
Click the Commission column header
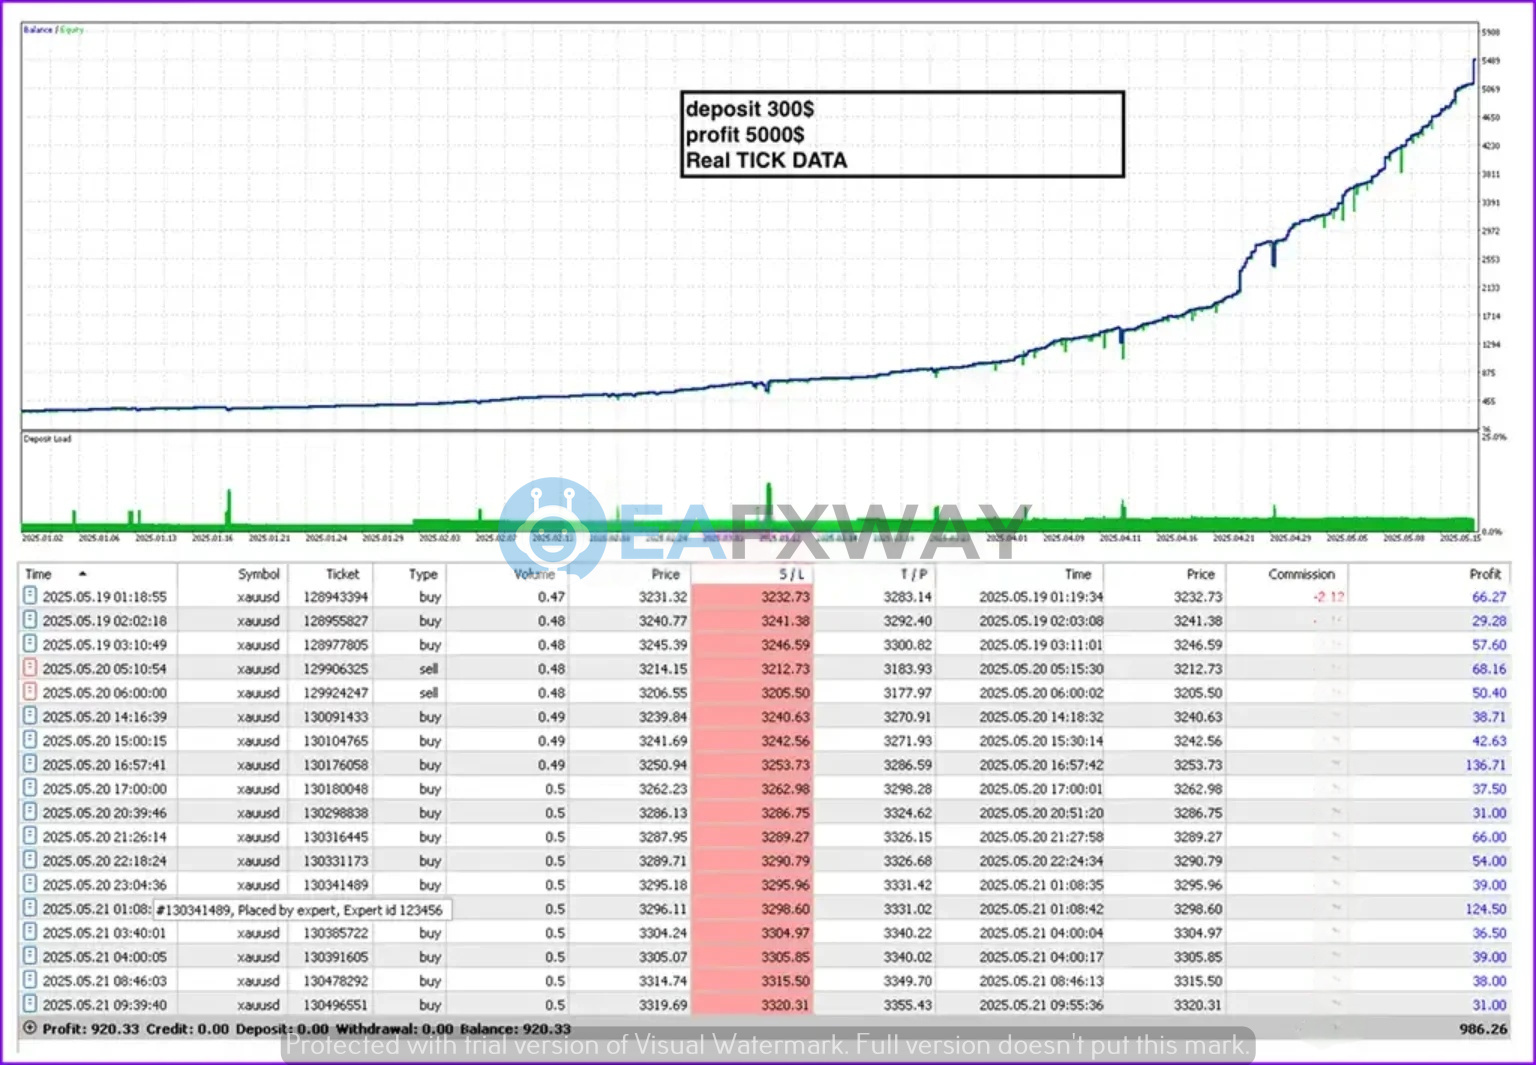[1301, 574]
